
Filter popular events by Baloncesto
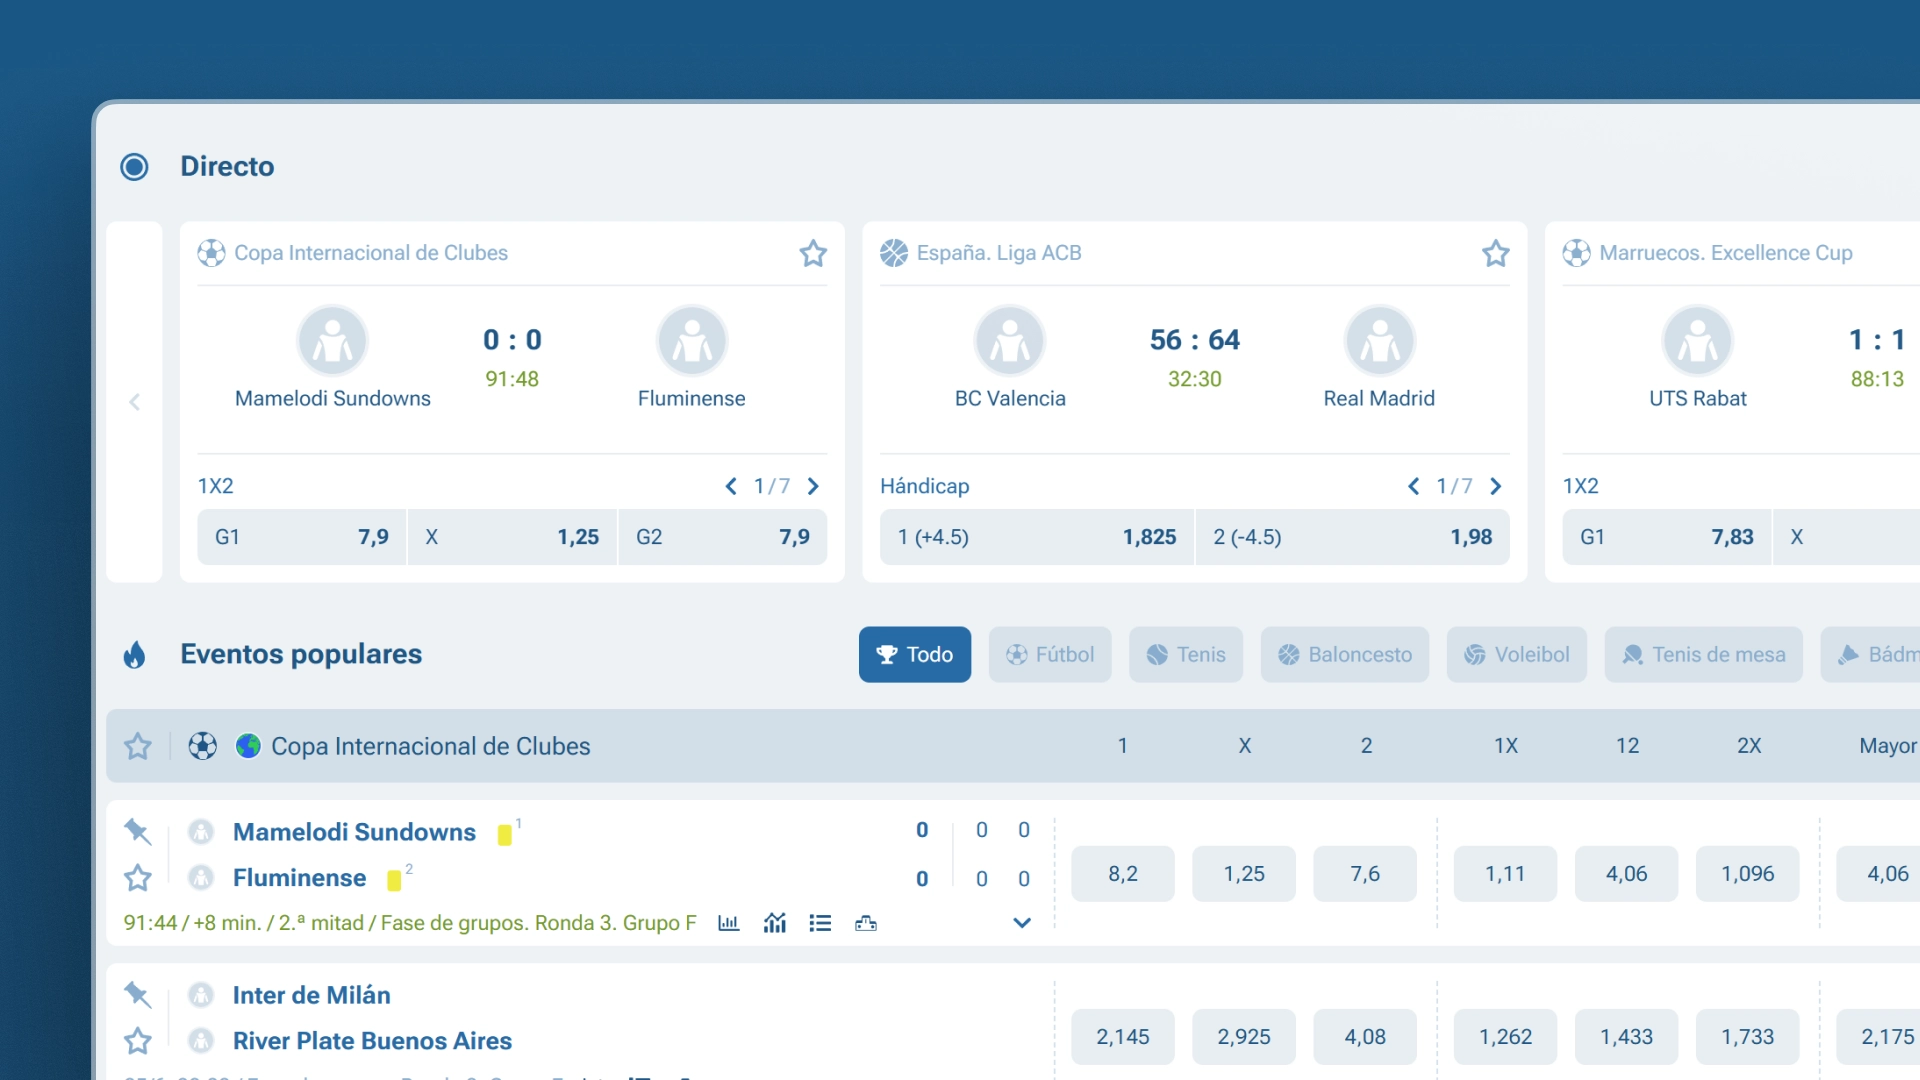coord(1345,655)
